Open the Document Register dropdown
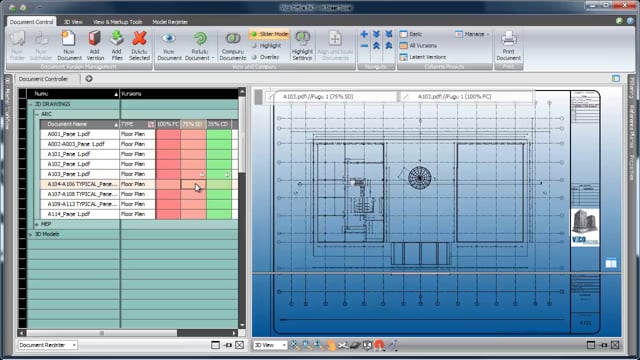Viewport: 640px width, 360px height. (x=47, y=345)
